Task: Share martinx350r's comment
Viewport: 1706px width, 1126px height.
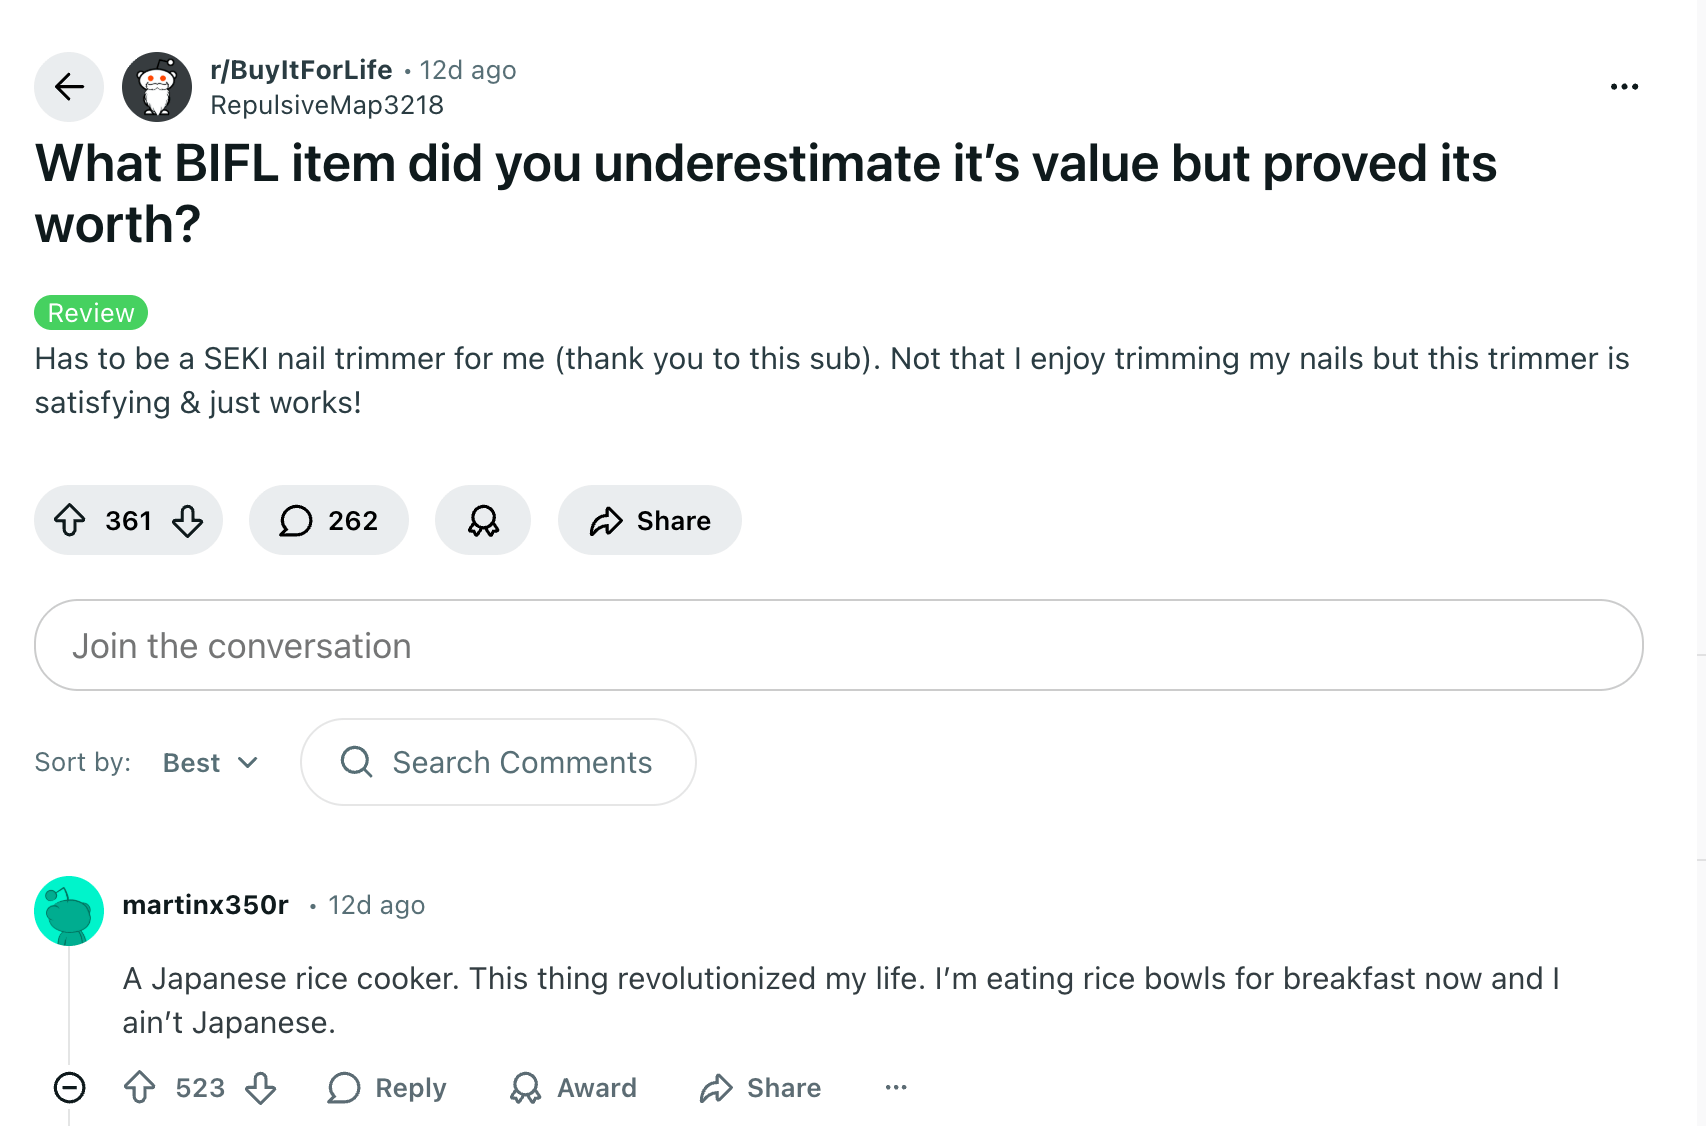Action: 760,1088
